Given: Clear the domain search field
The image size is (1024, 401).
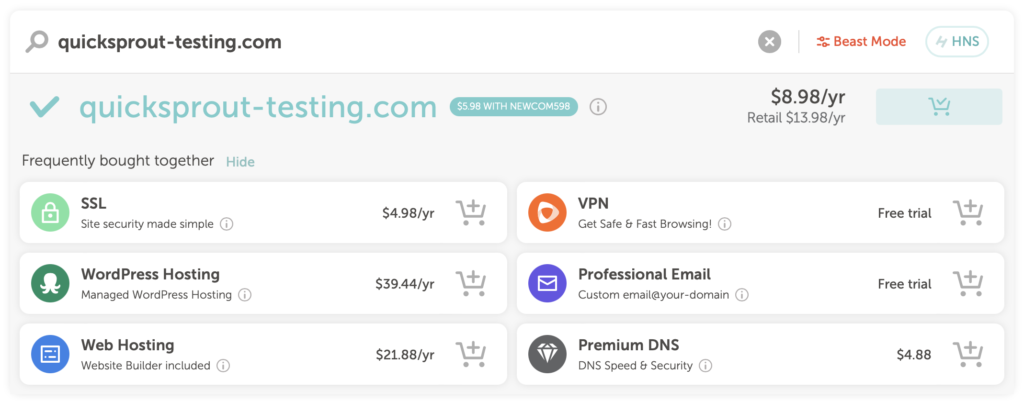Looking at the screenshot, I should point(769,42).
